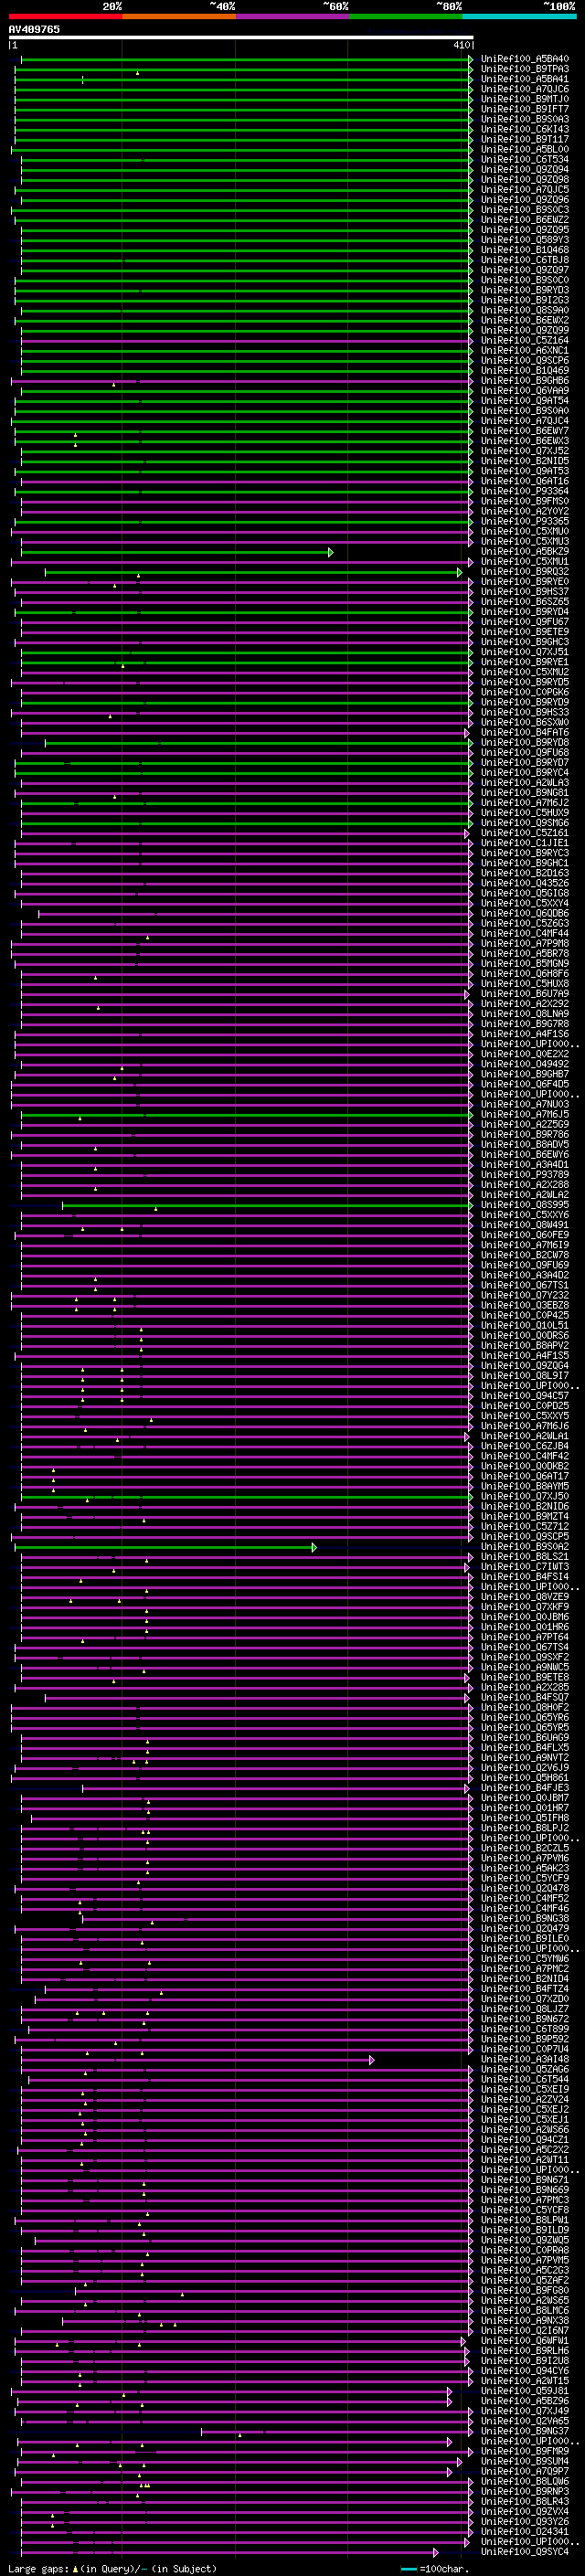Screen dimensions: 585x2576
Task: Select the UniRef100_C6TBJ8 label
Action: [525, 259]
